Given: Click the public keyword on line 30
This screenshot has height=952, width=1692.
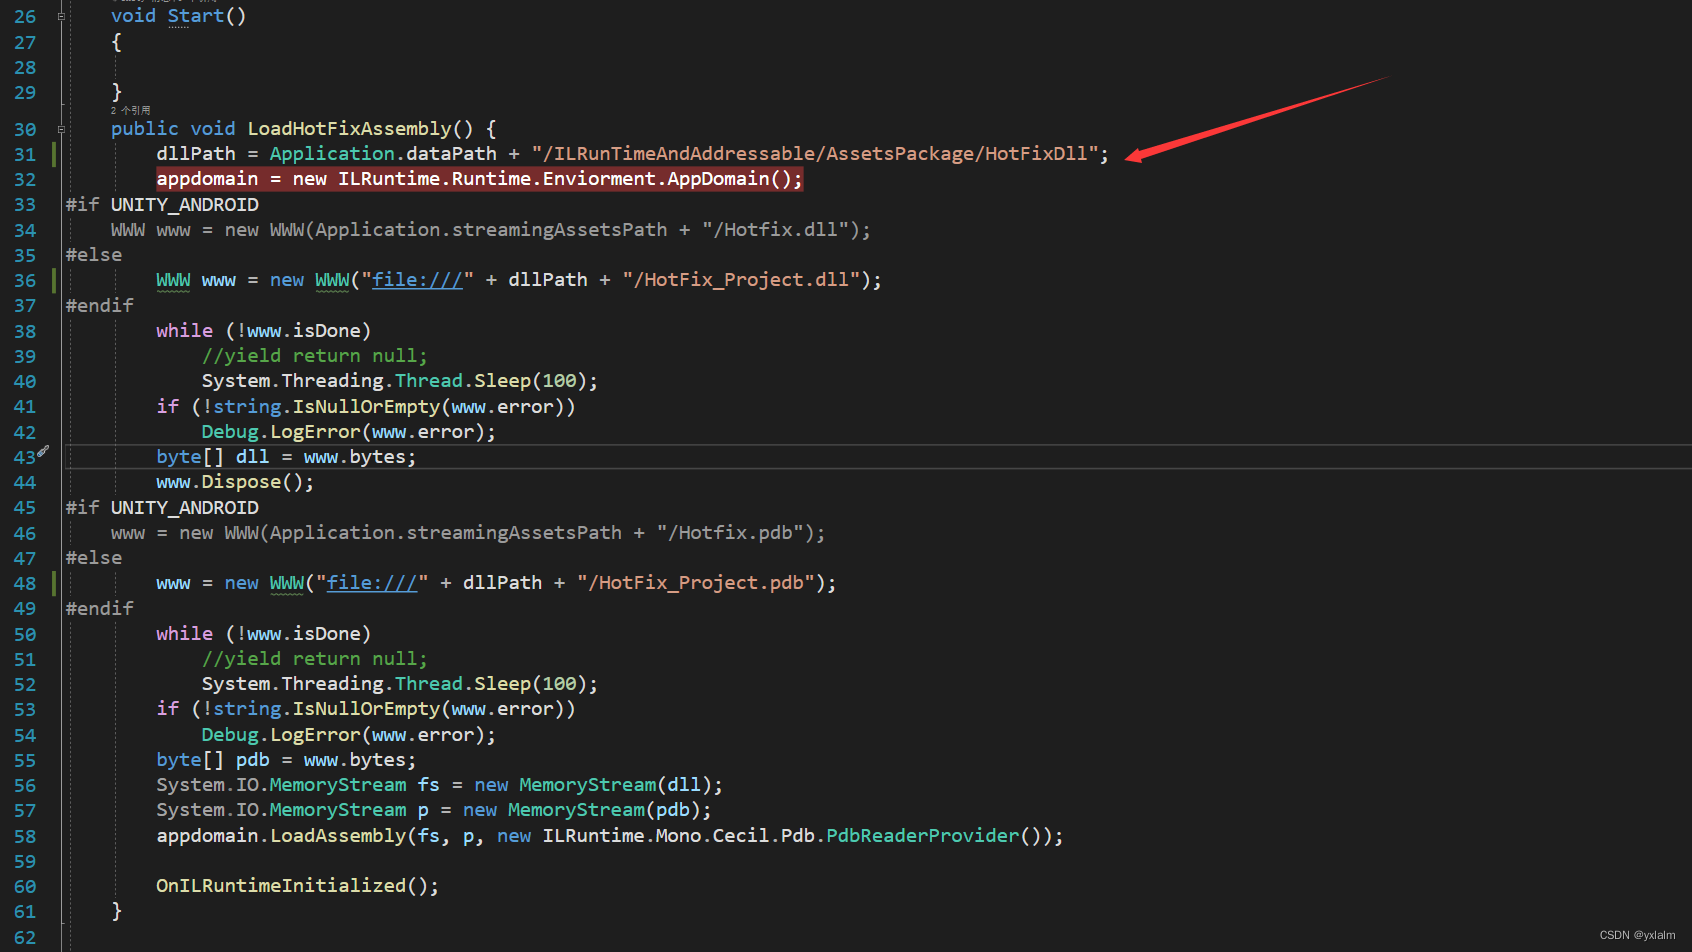Looking at the screenshot, I should pyautogui.click(x=145, y=129).
